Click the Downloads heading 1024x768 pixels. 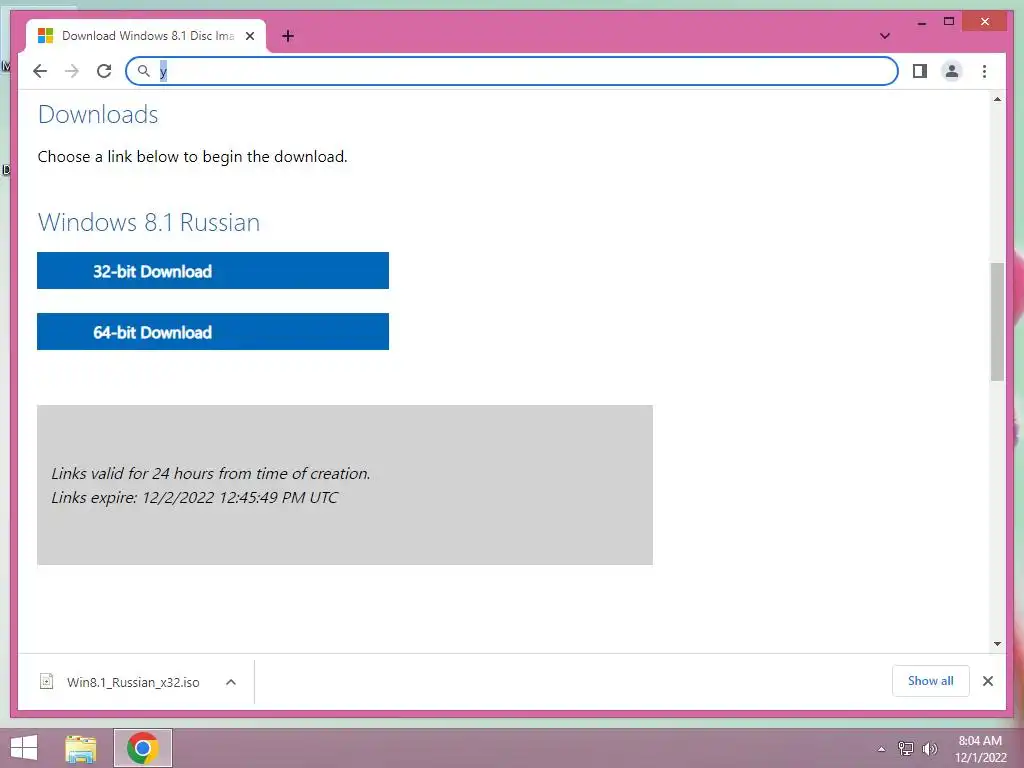(x=98, y=114)
